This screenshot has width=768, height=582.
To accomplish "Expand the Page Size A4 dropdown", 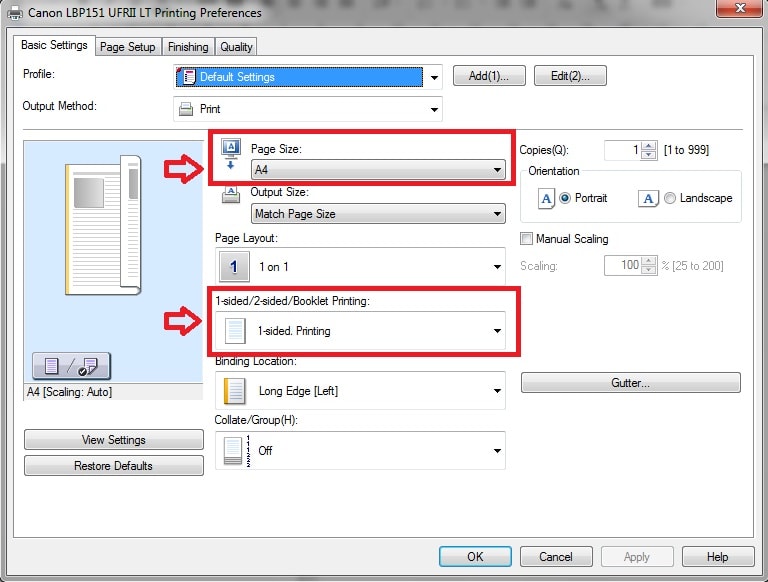I will coord(378,170).
